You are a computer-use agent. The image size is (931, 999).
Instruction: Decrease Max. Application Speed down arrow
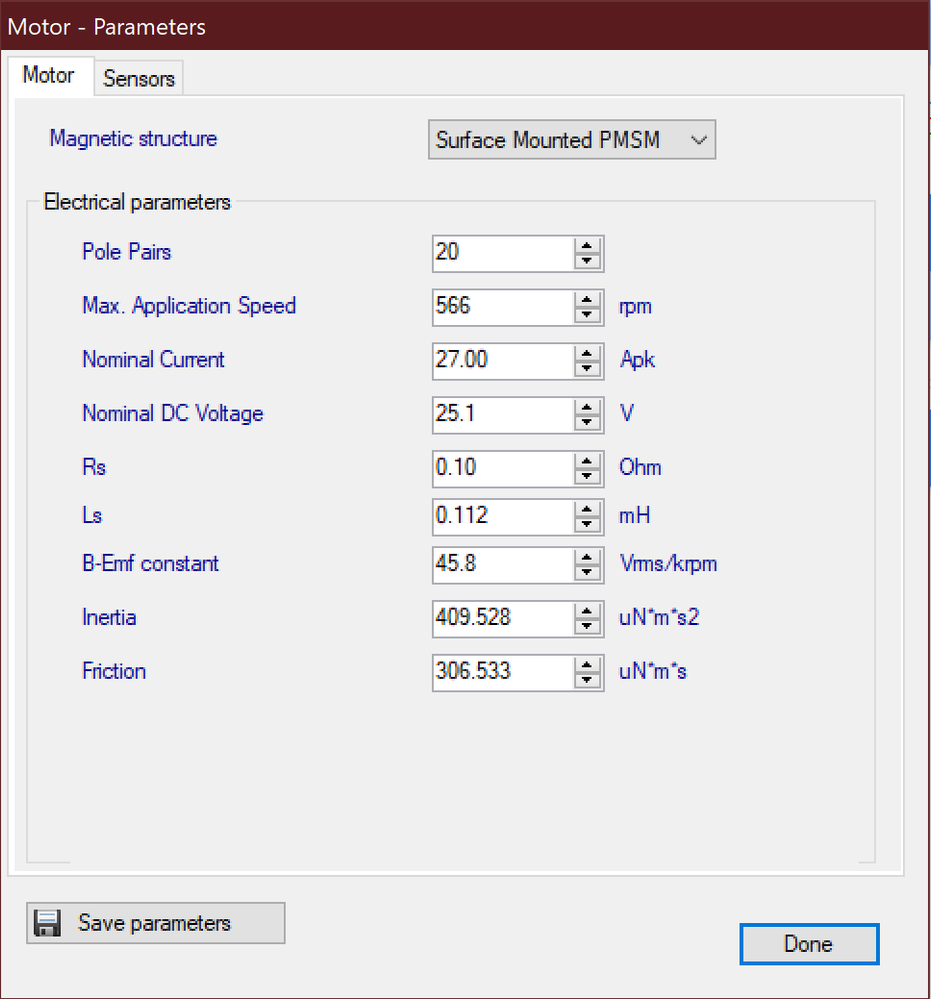point(587,315)
